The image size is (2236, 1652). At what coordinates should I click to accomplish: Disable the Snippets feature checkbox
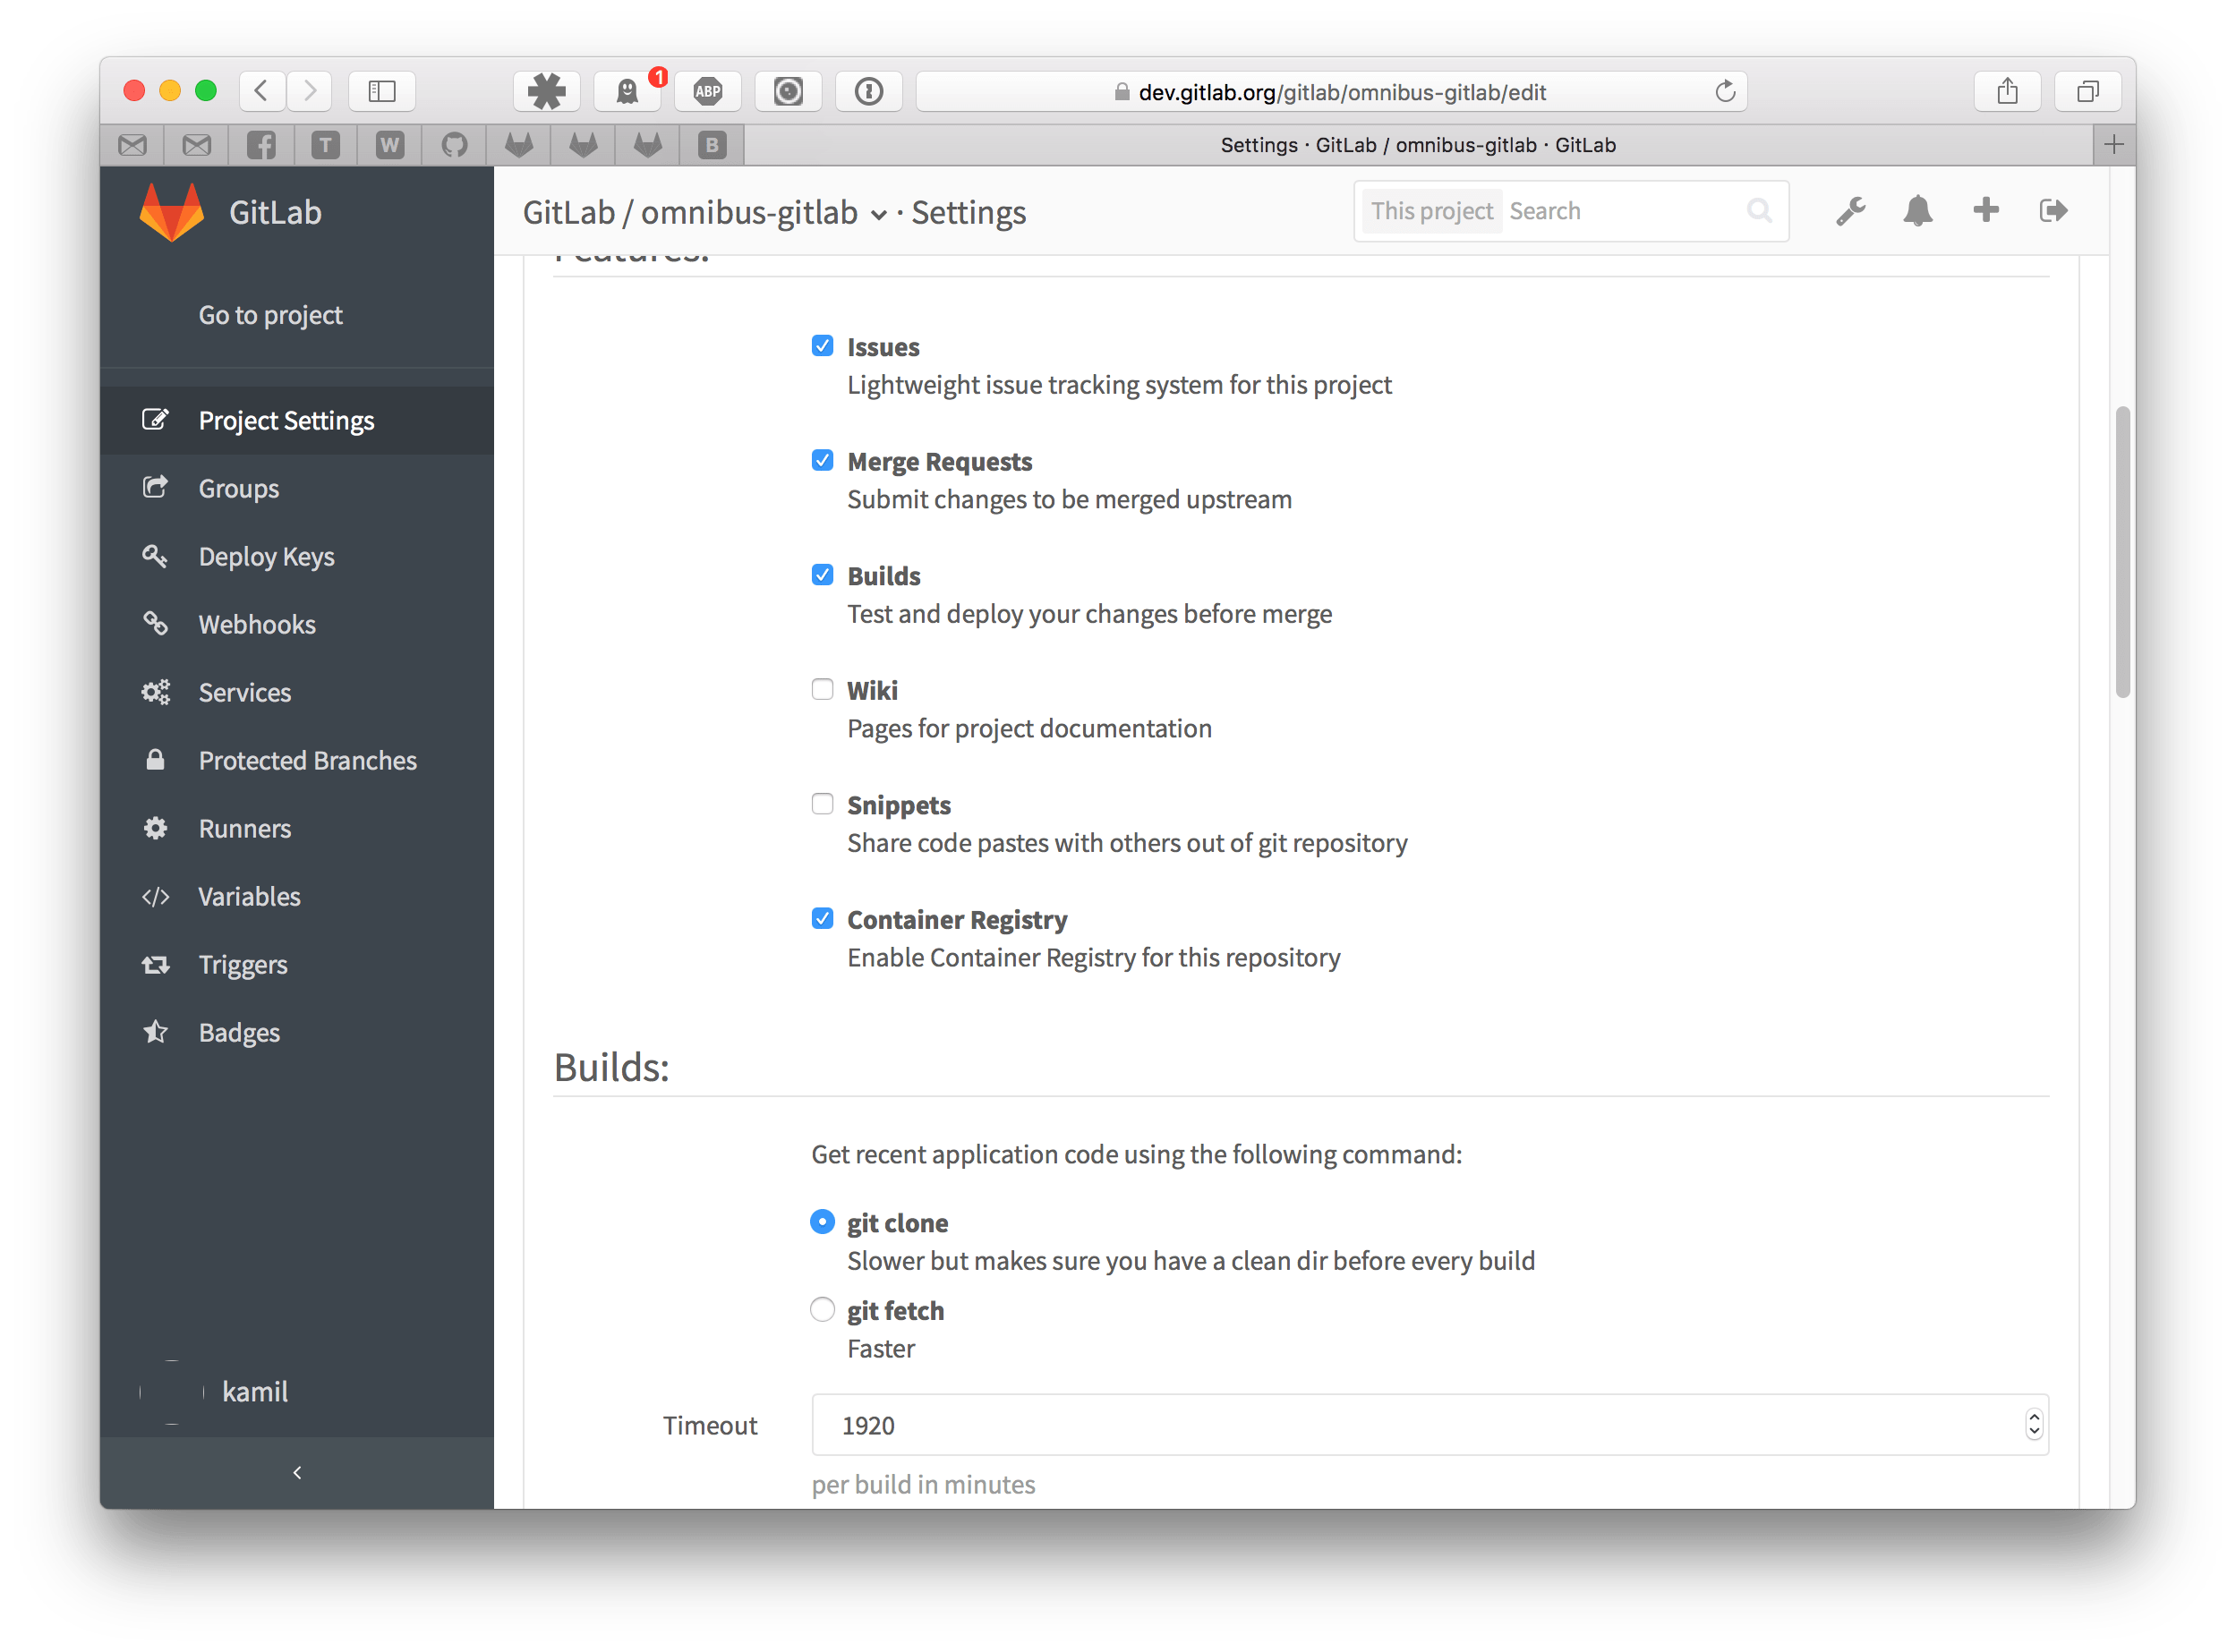coord(823,804)
